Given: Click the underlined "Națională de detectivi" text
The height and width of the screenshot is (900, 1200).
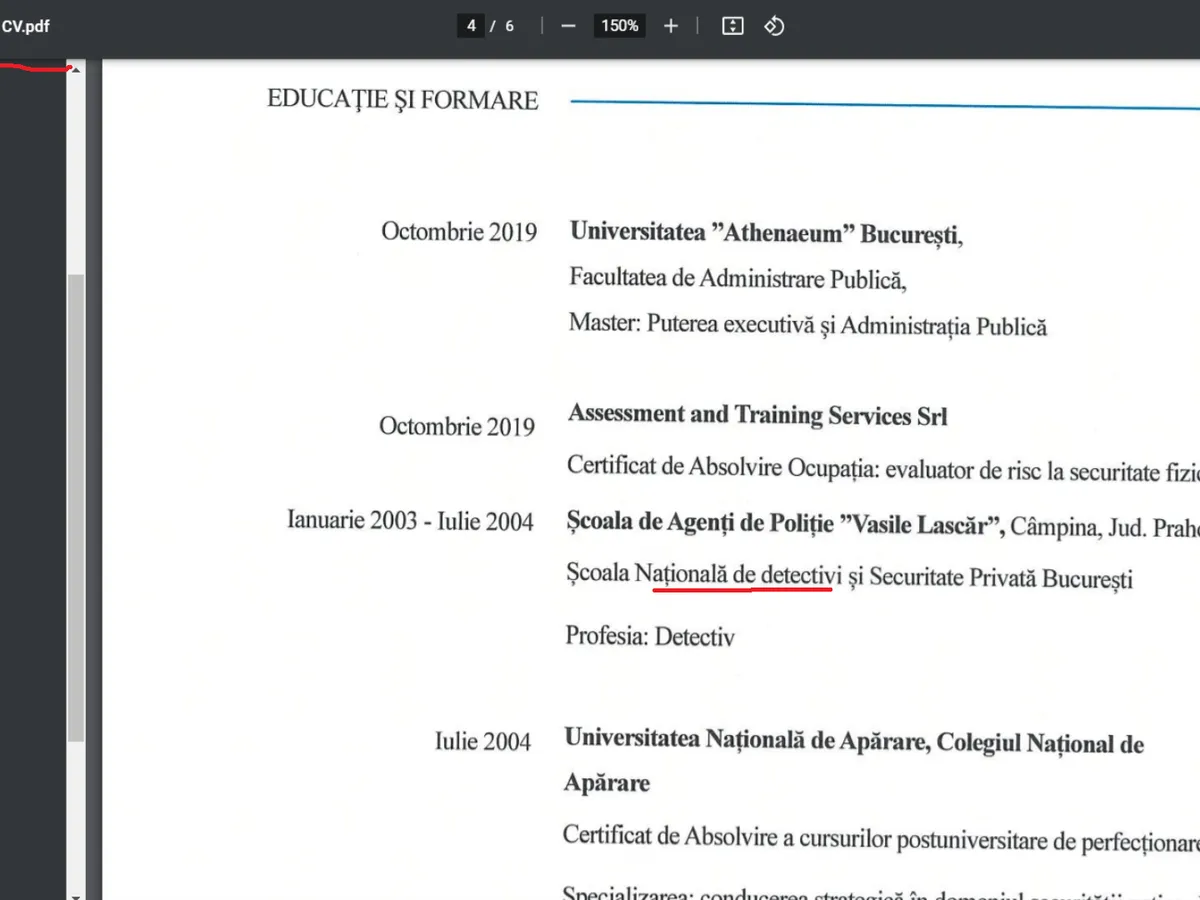Looking at the screenshot, I should [x=741, y=576].
